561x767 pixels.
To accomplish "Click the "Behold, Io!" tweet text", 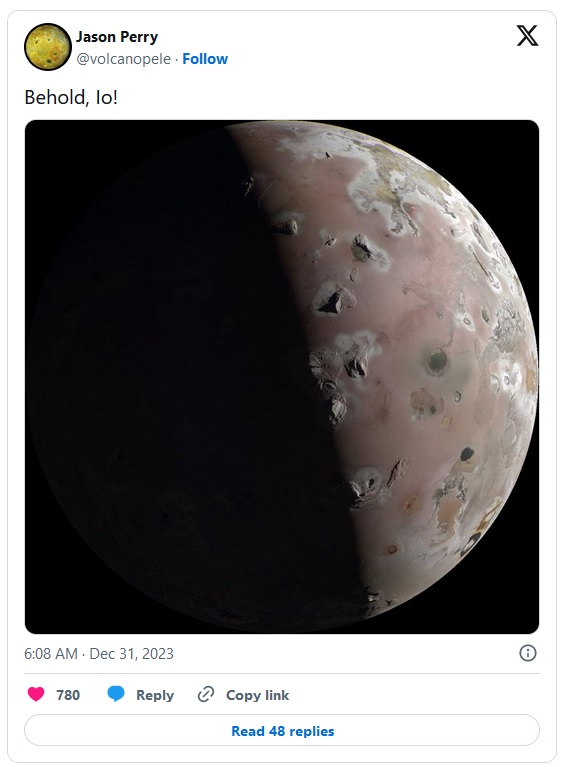I will (71, 97).
